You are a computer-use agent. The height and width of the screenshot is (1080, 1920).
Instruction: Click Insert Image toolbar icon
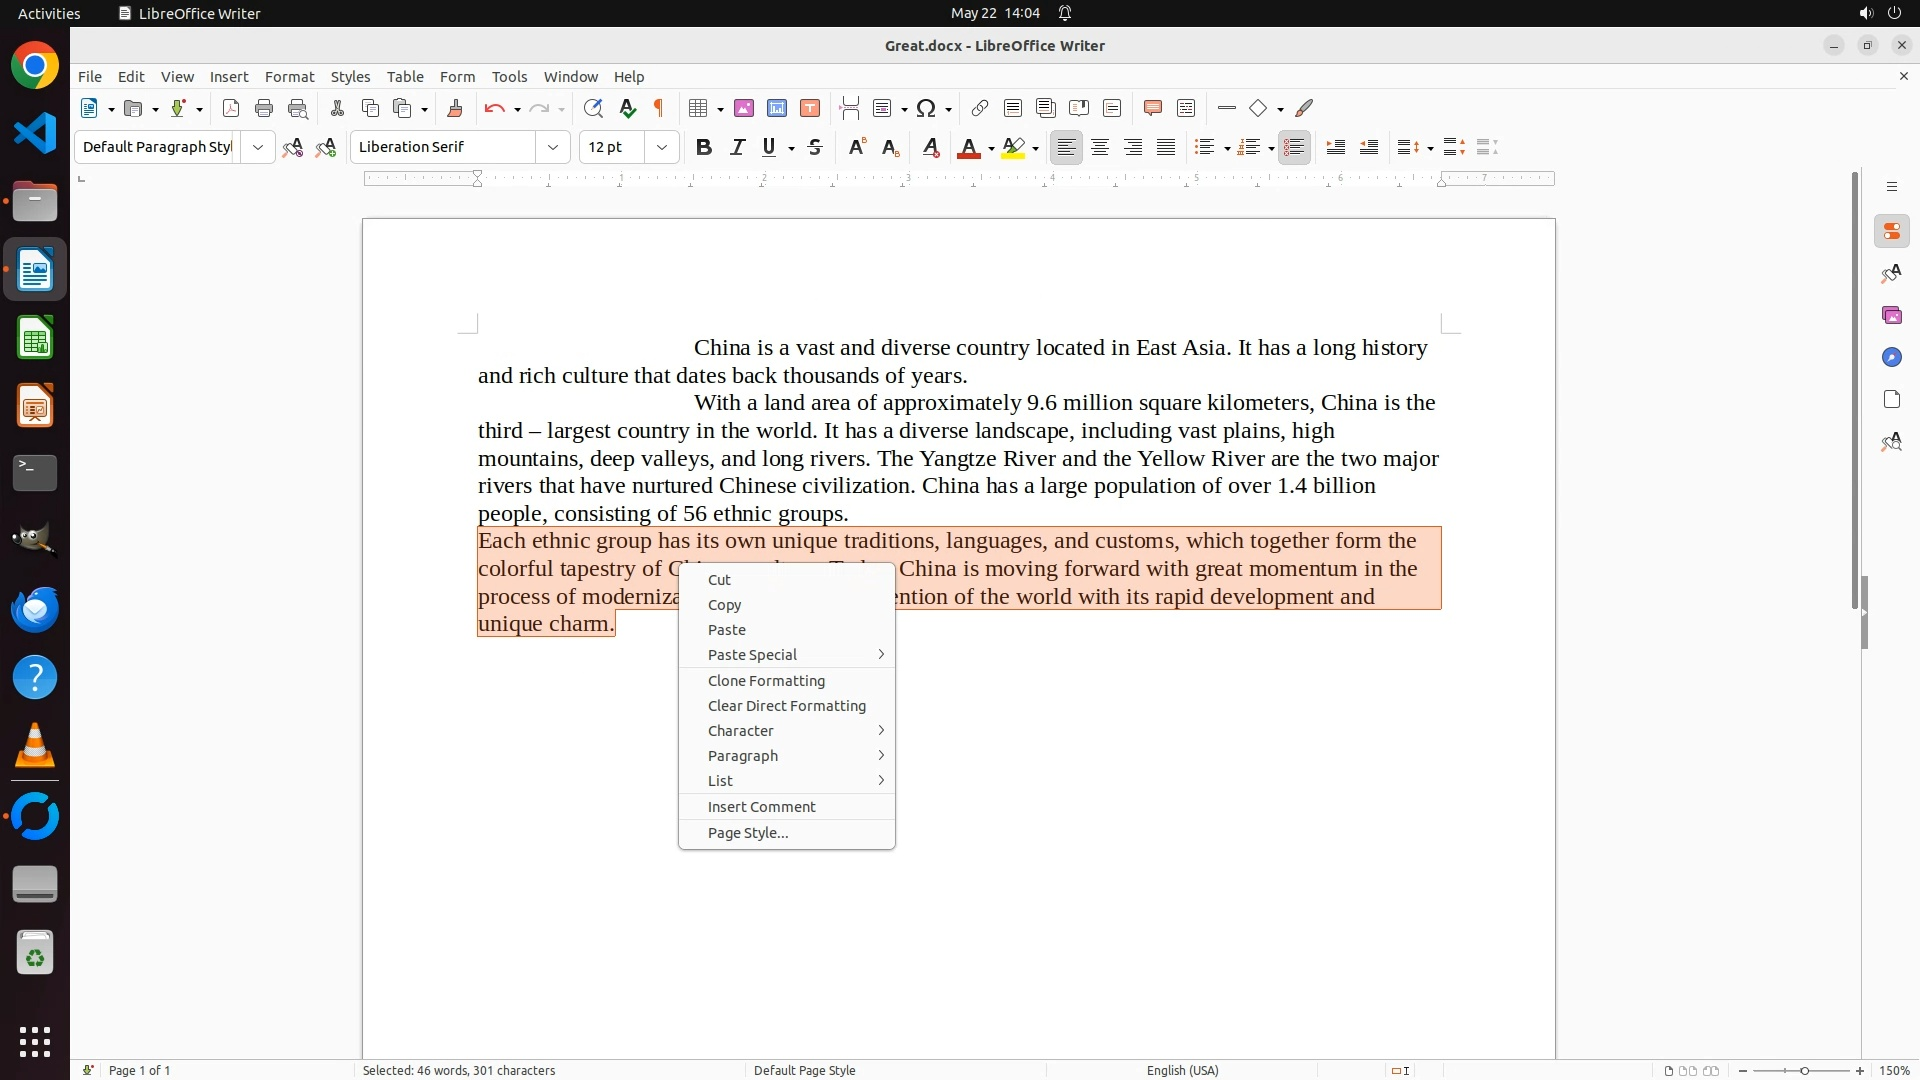point(743,108)
